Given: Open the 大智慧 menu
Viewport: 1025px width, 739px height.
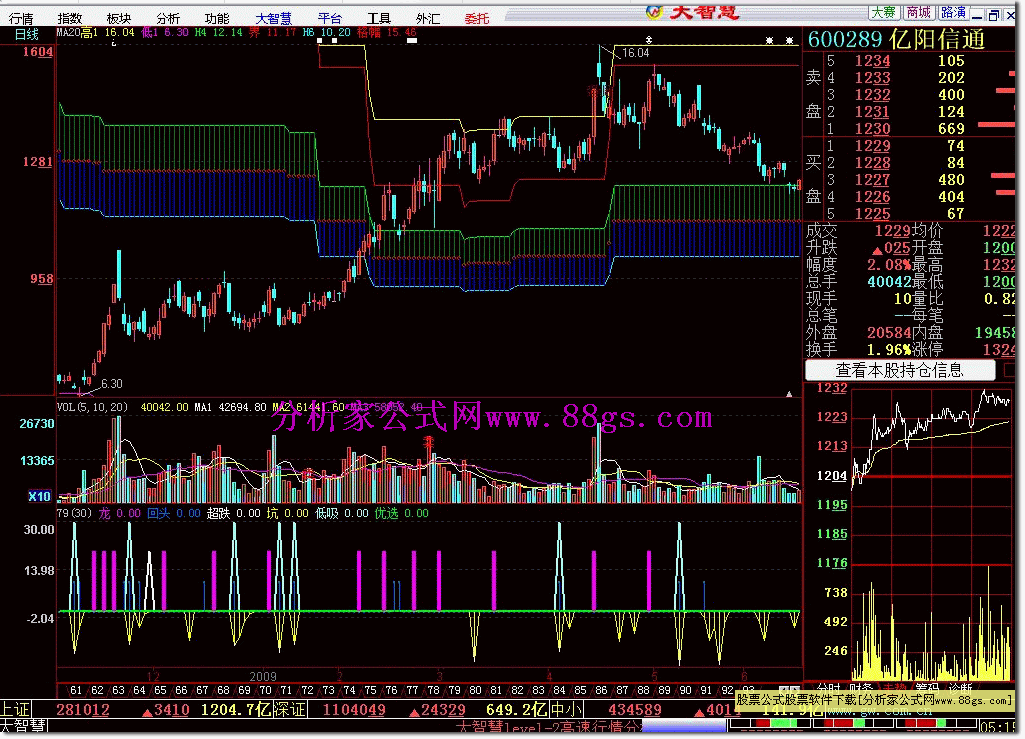Looking at the screenshot, I should (273, 18).
